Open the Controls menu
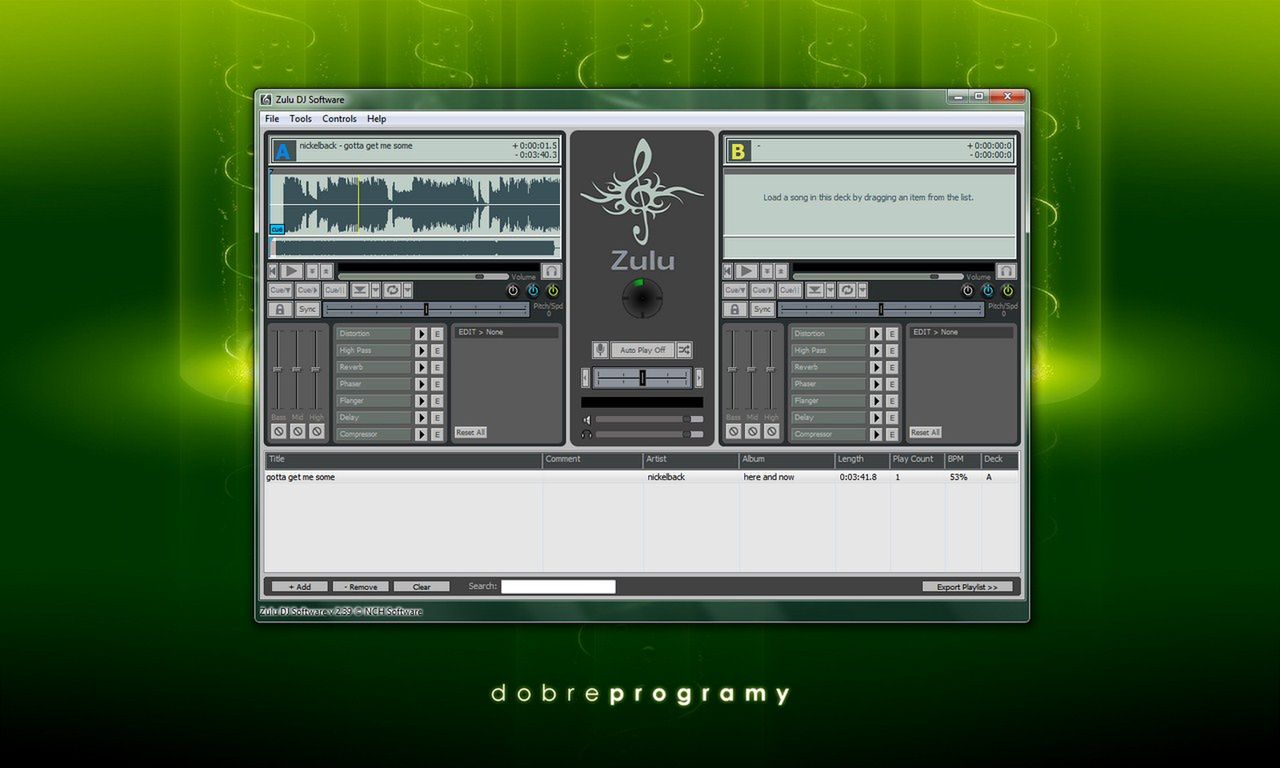 click(x=339, y=118)
